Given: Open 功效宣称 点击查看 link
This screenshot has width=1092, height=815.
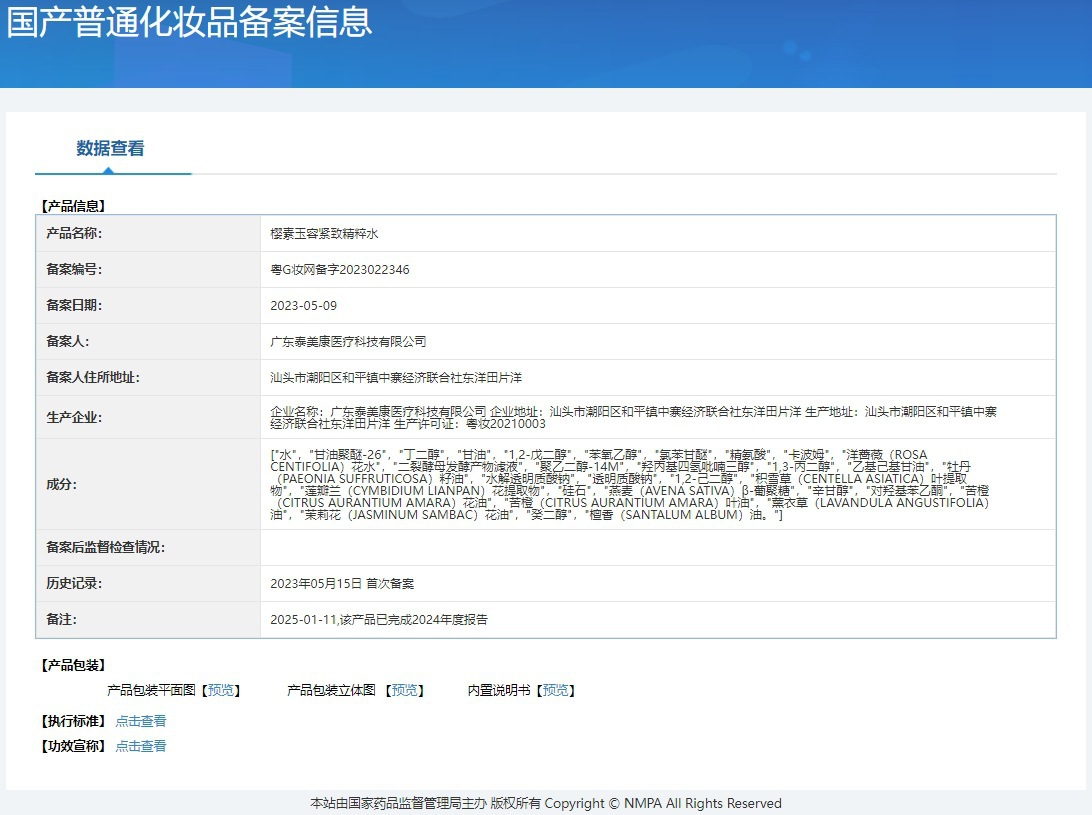Looking at the screenshot, I should pos(141,746).
